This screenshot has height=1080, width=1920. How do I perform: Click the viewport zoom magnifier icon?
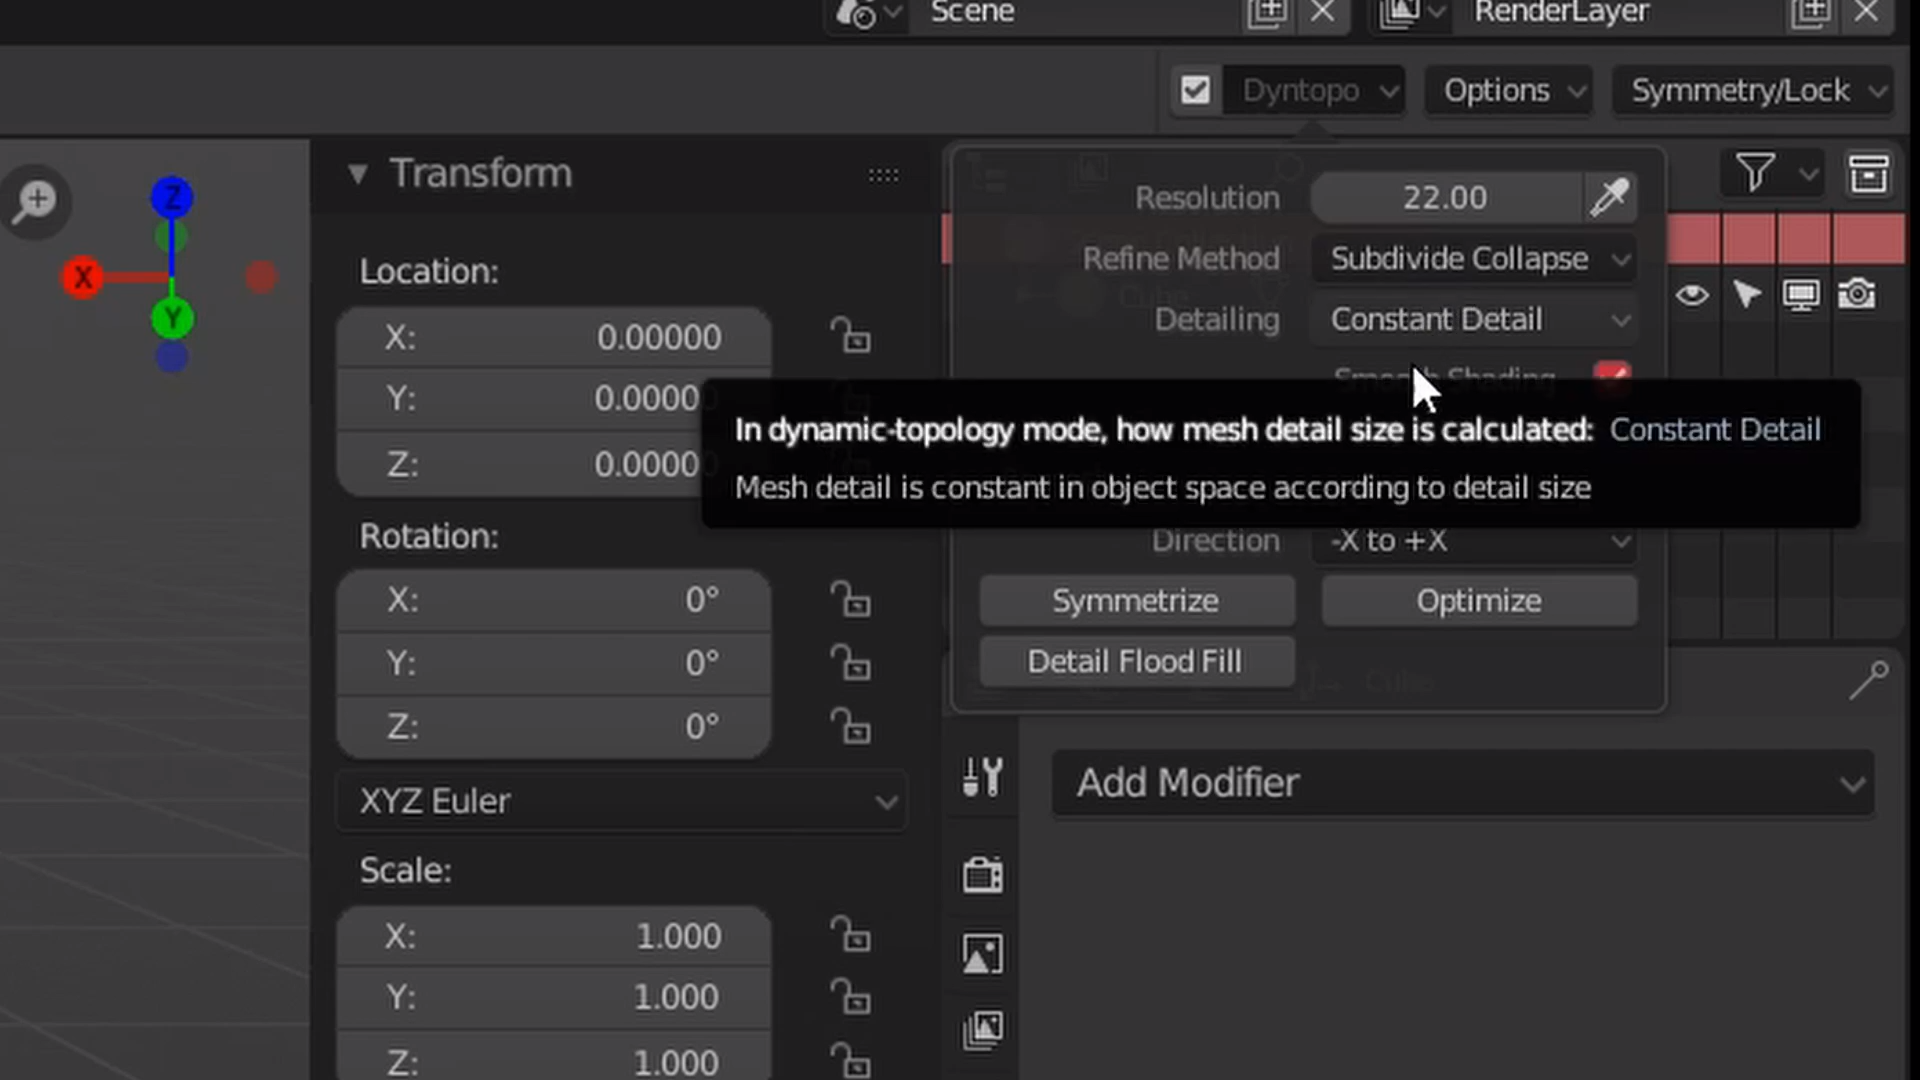(x=36, y=200)
